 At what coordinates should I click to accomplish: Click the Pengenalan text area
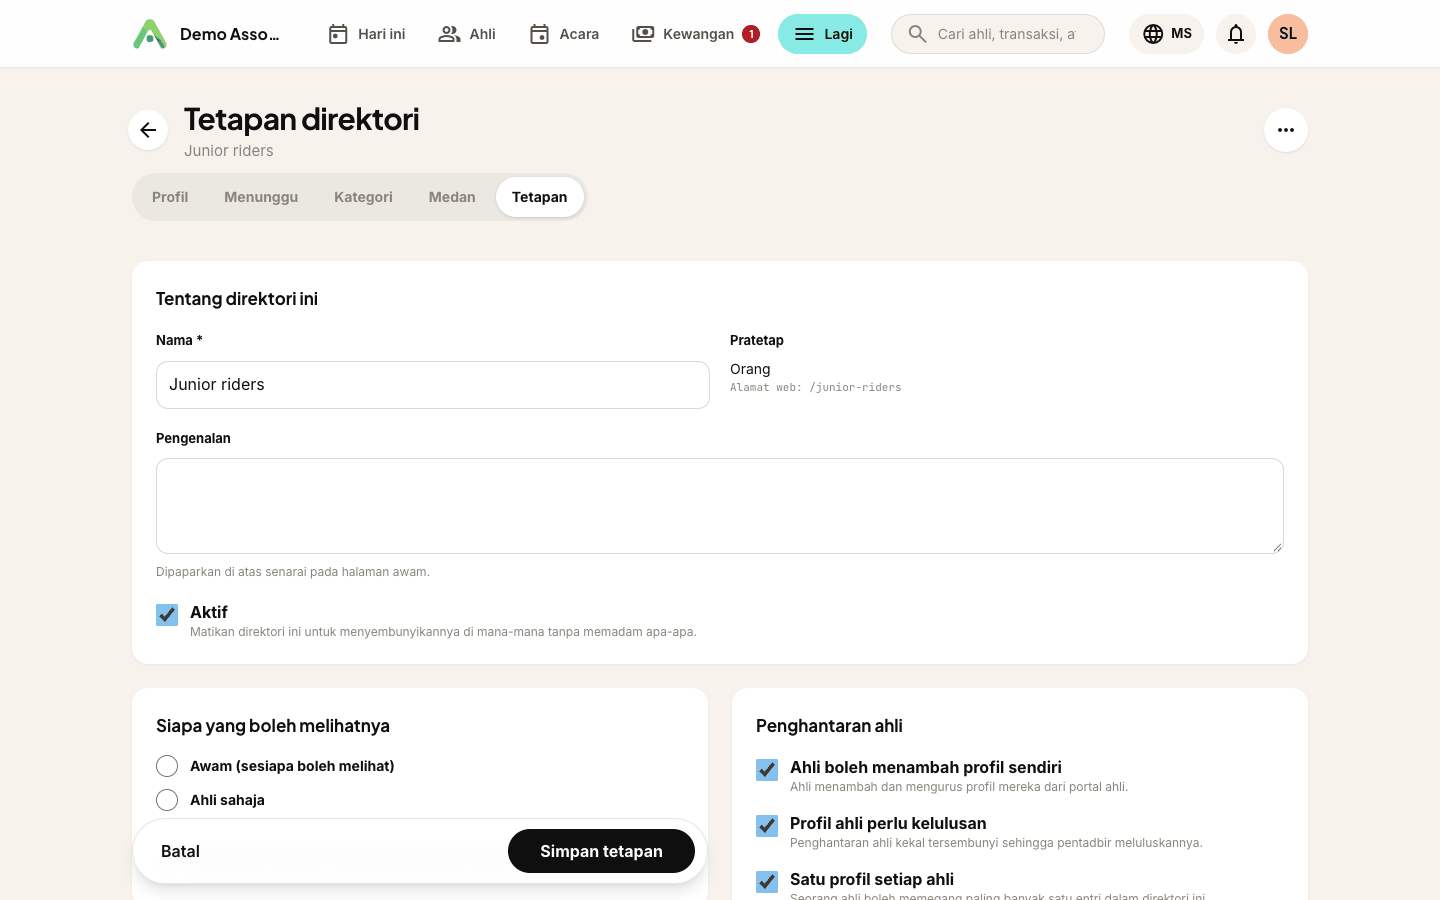pyautogui.click(x=720, y=506)
